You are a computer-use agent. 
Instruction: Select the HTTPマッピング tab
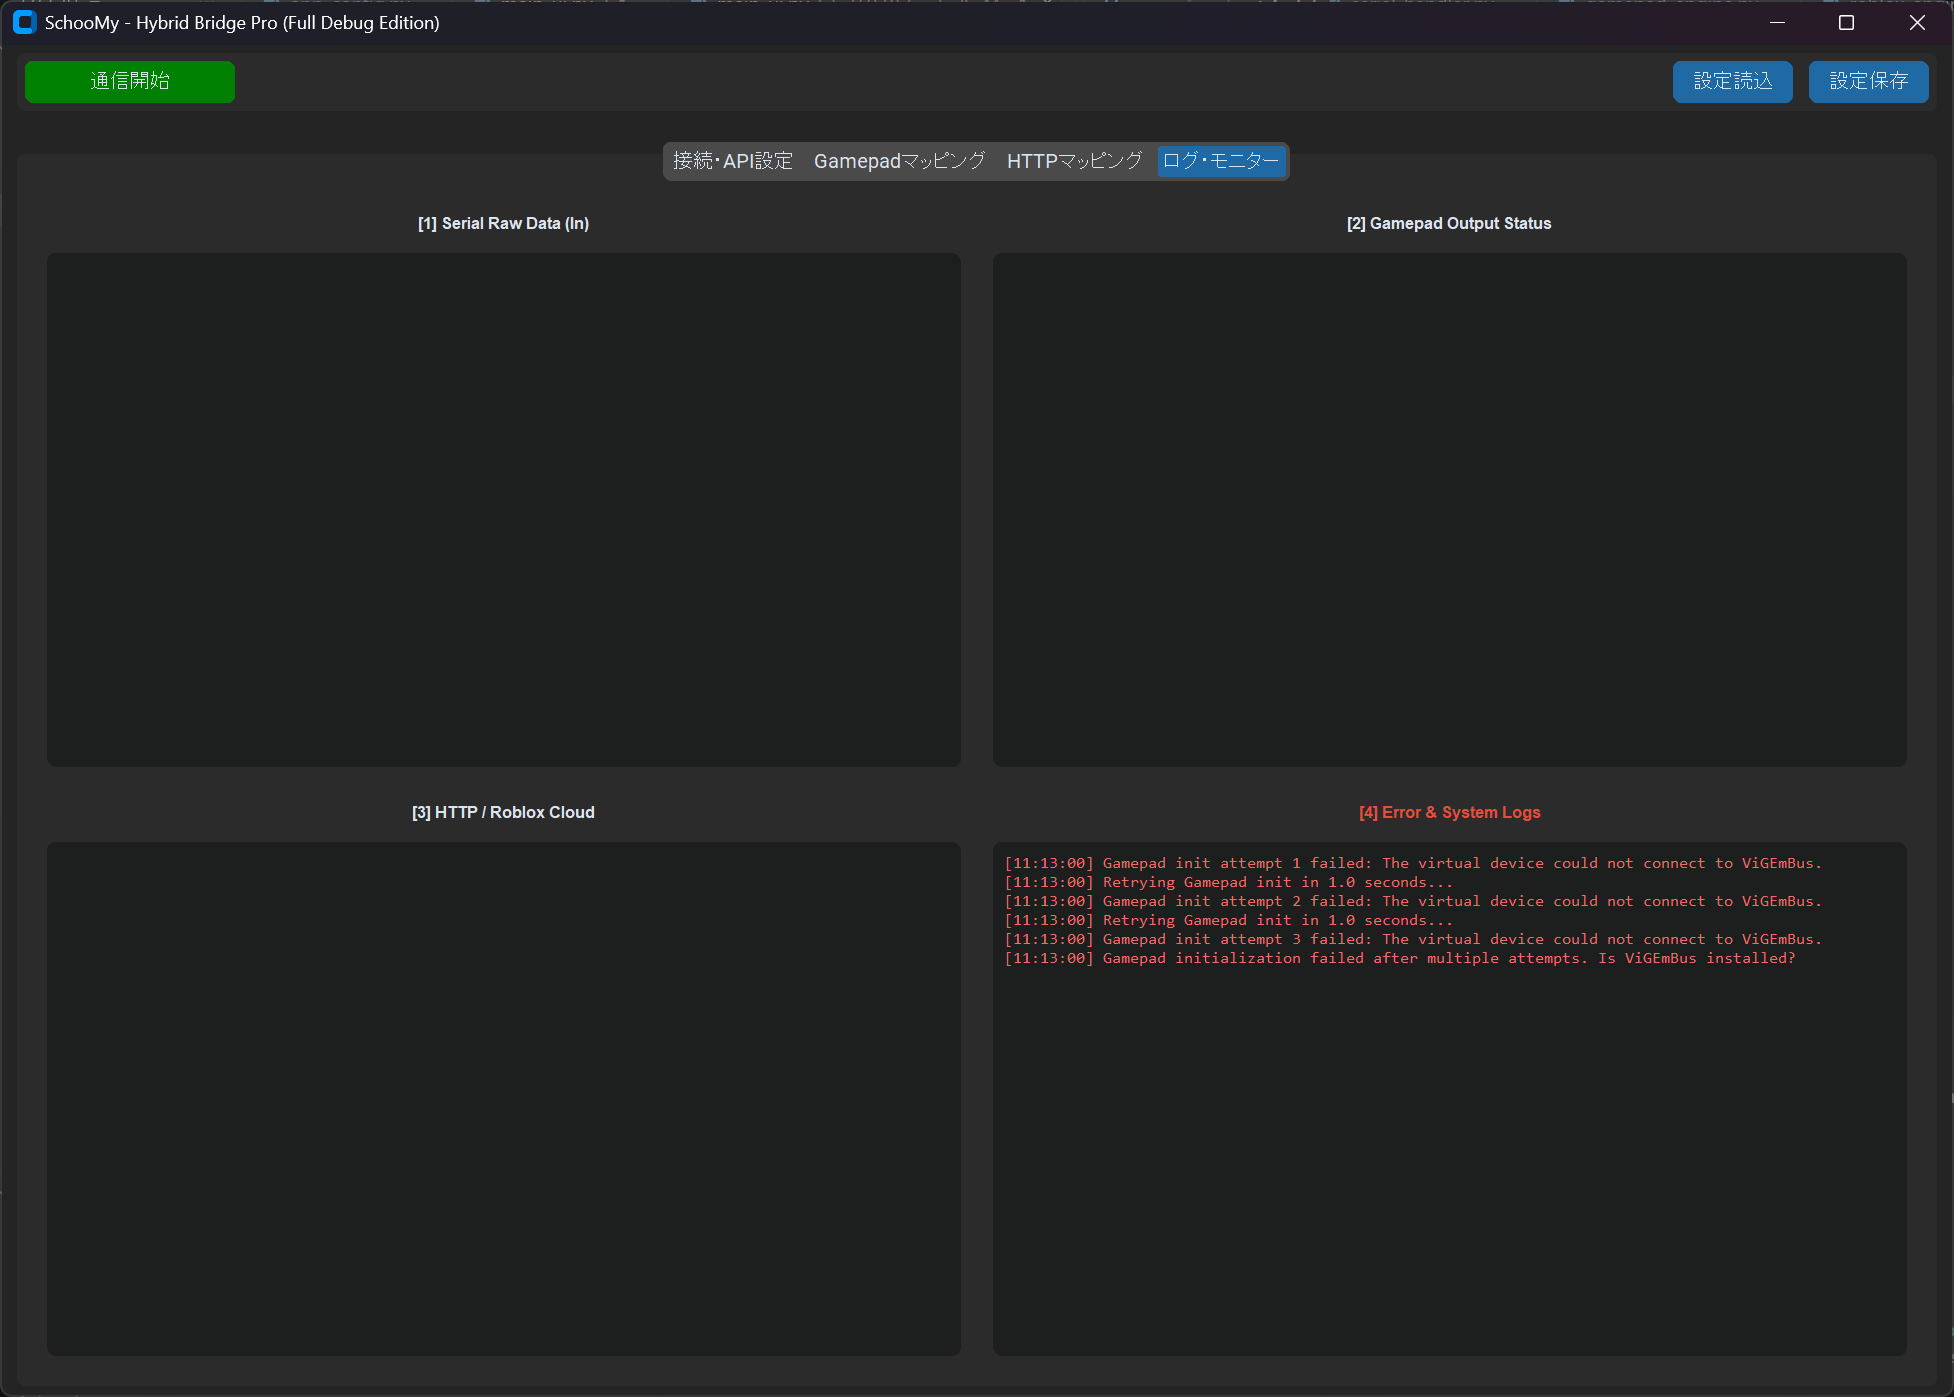(x=1074, y=161)
